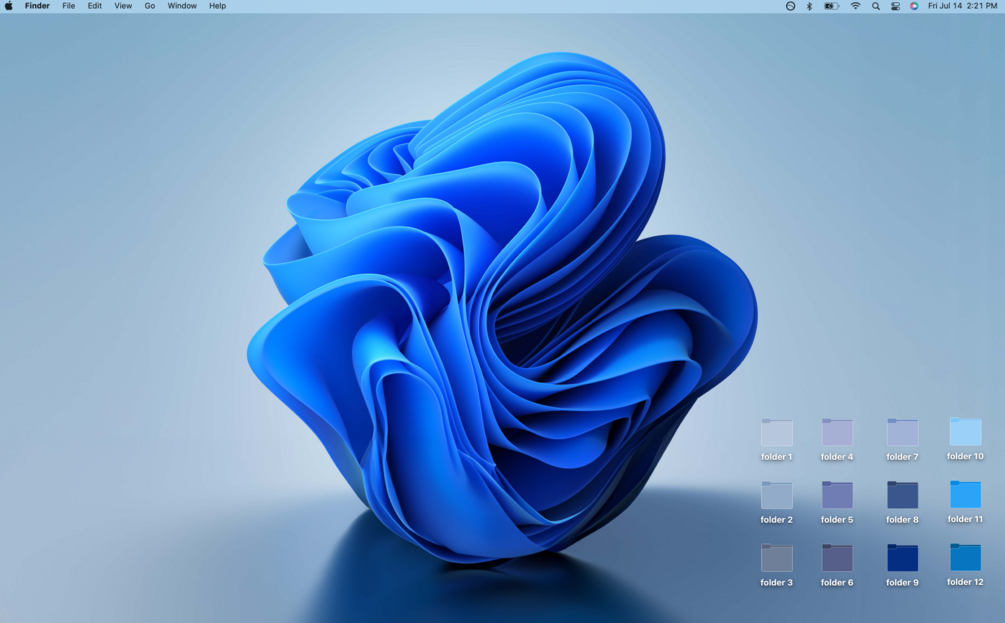Image resolution: width=1005 pixels, height=623 pixels.
Task: Open the Bluetooth status menu
Action: tap(809, 6)
